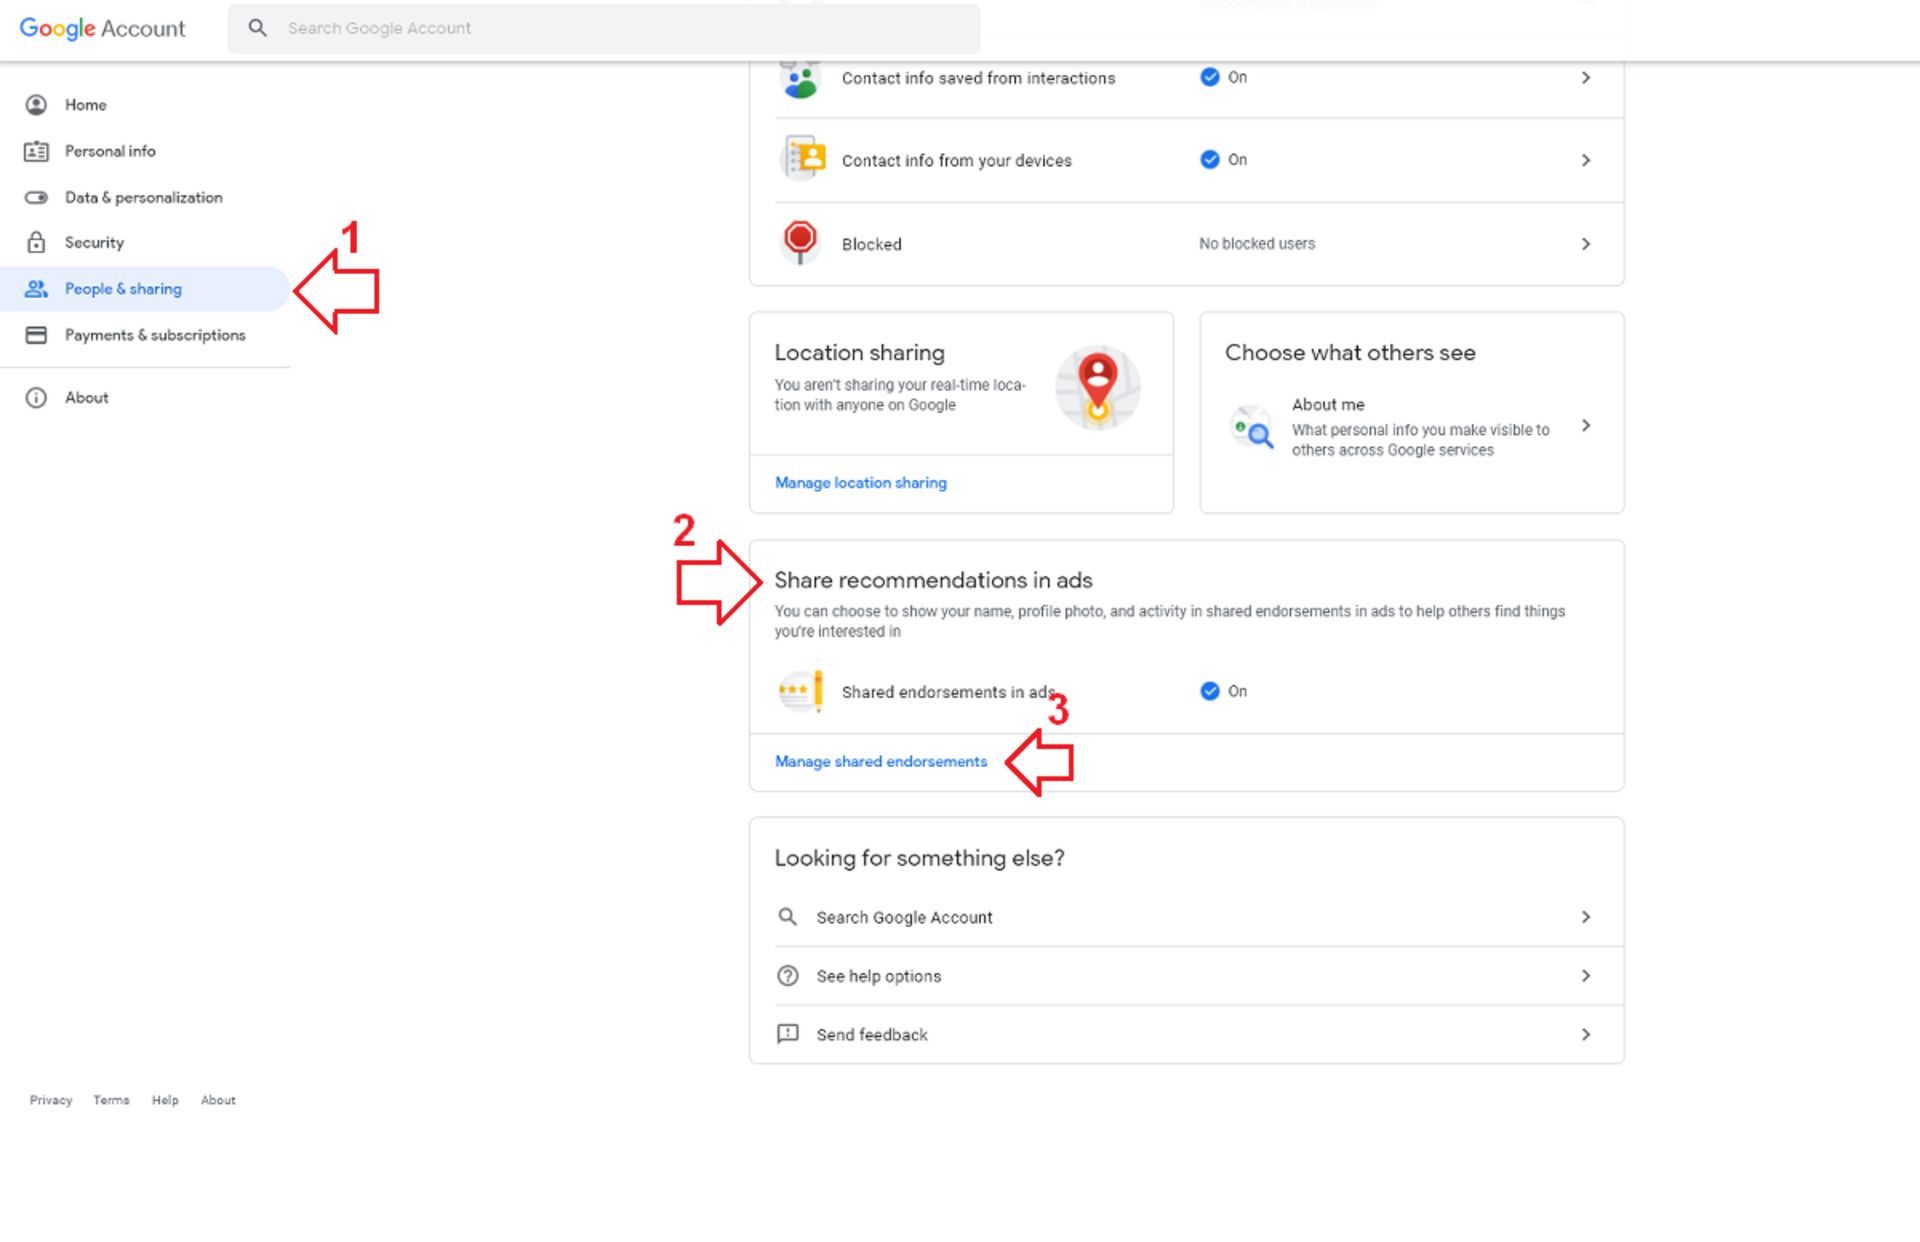The height and width of the screenshot is (1242, 1920).
Task: Toggle Contact info from your devices On checkmark
Action: [x=1210, y=160]
